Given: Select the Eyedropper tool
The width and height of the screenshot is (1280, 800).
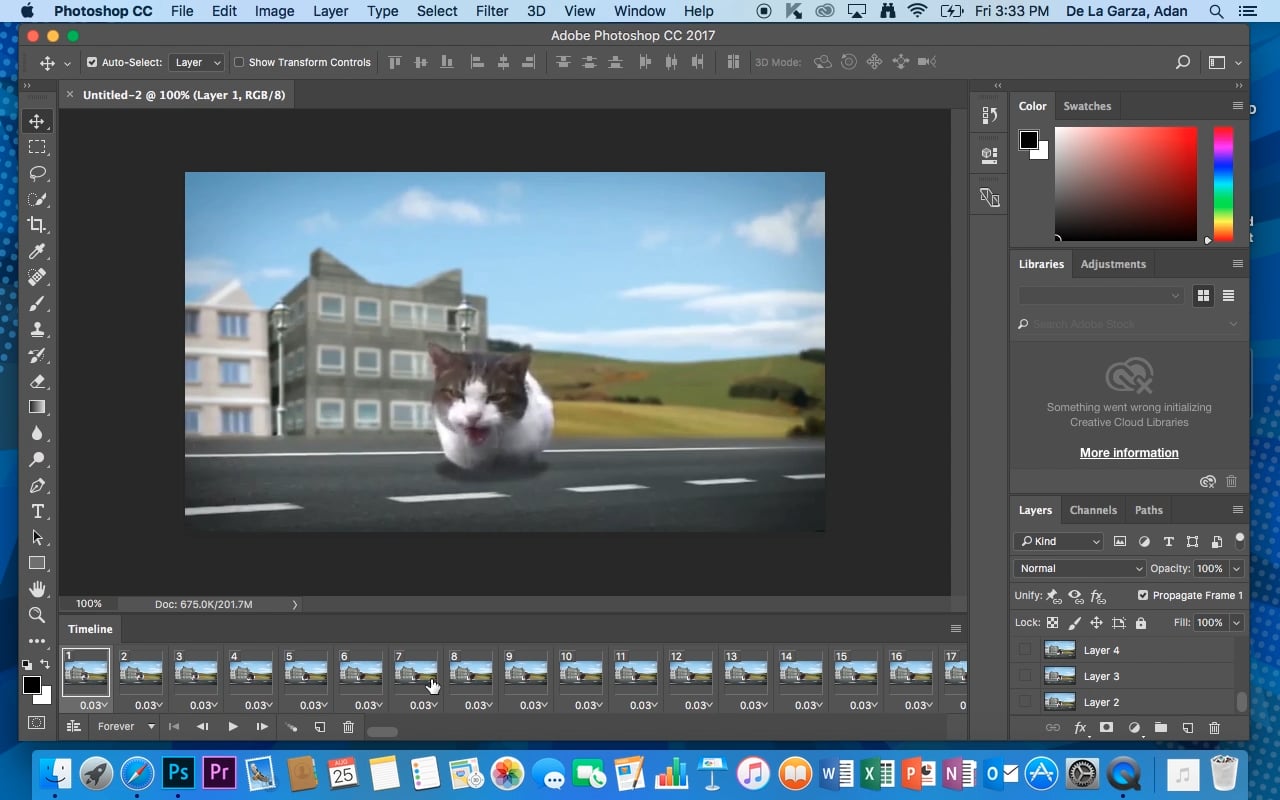Looking at the screenshot, I should pos(37,251).
